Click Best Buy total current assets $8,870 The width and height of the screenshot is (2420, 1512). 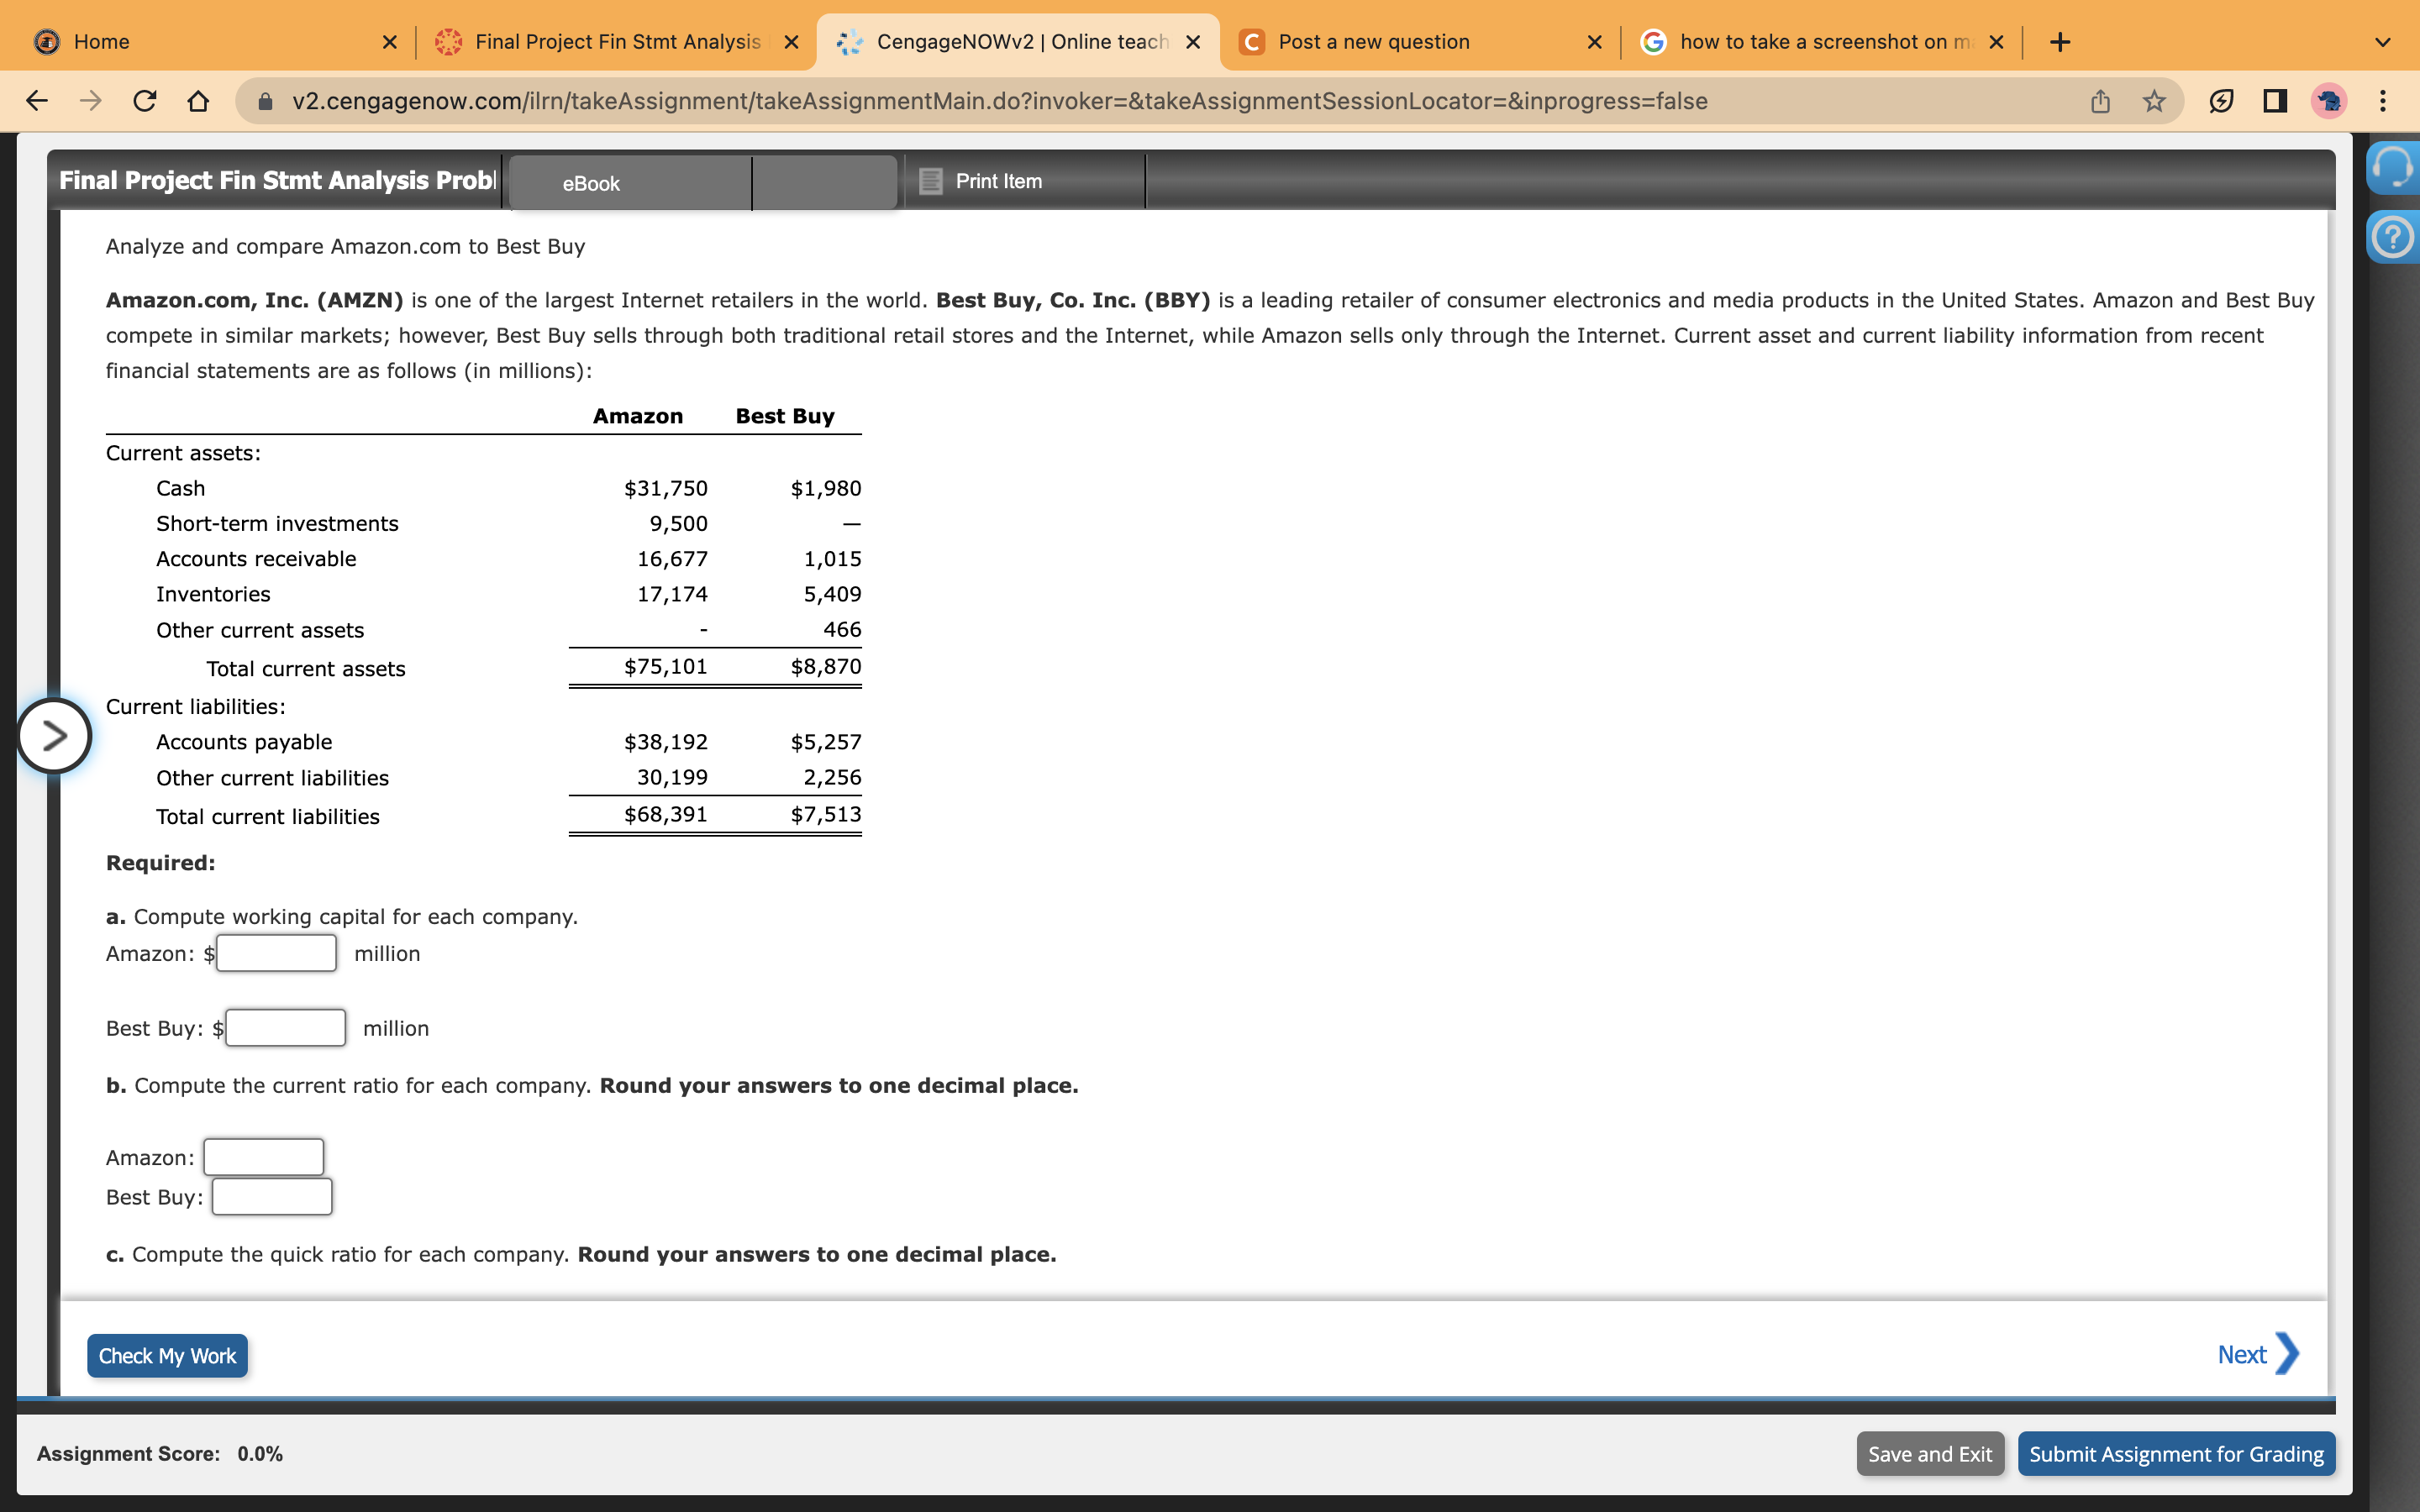click(x=826, y=667)
